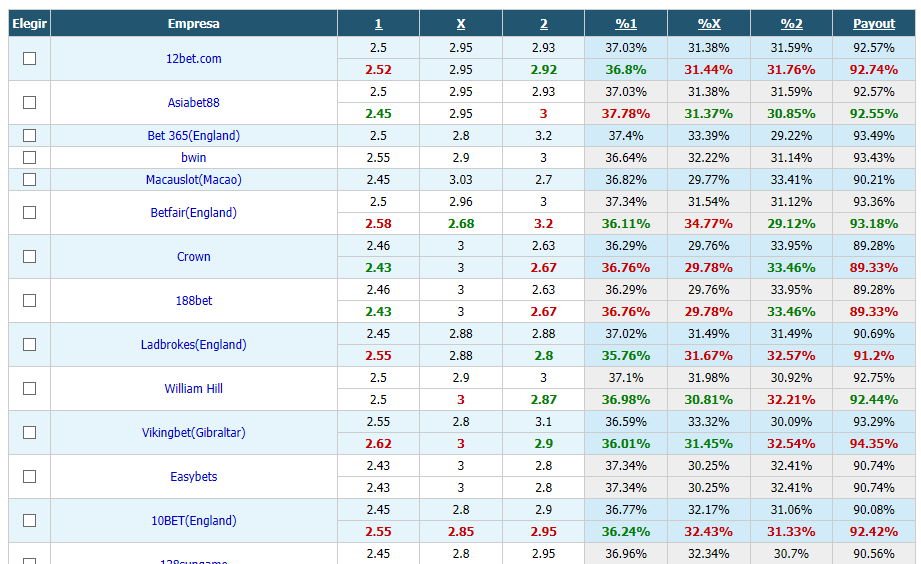Click William Hill green odds 2.87
921x564 pixels.
544,400
